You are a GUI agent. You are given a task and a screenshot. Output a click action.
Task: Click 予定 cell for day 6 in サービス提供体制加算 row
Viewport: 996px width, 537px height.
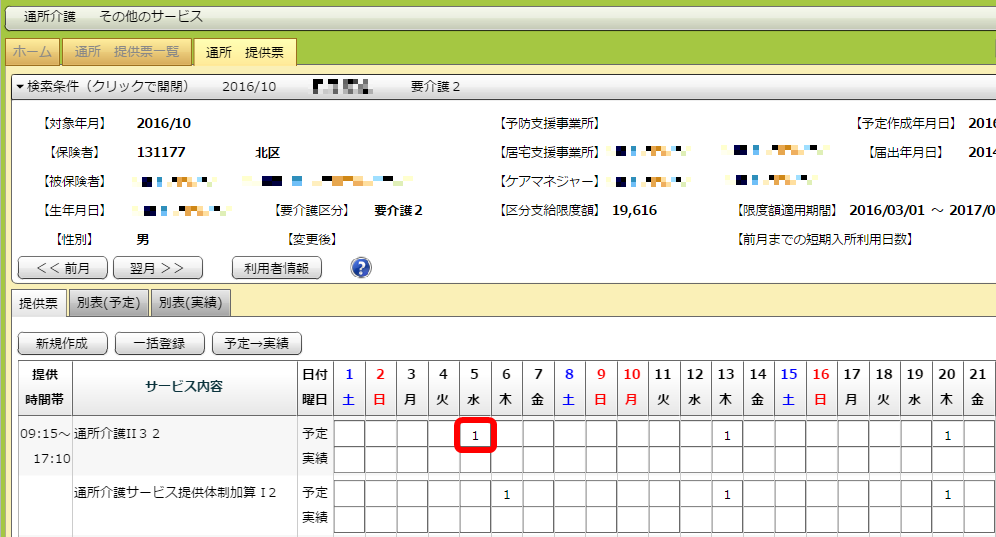point(507,494)
